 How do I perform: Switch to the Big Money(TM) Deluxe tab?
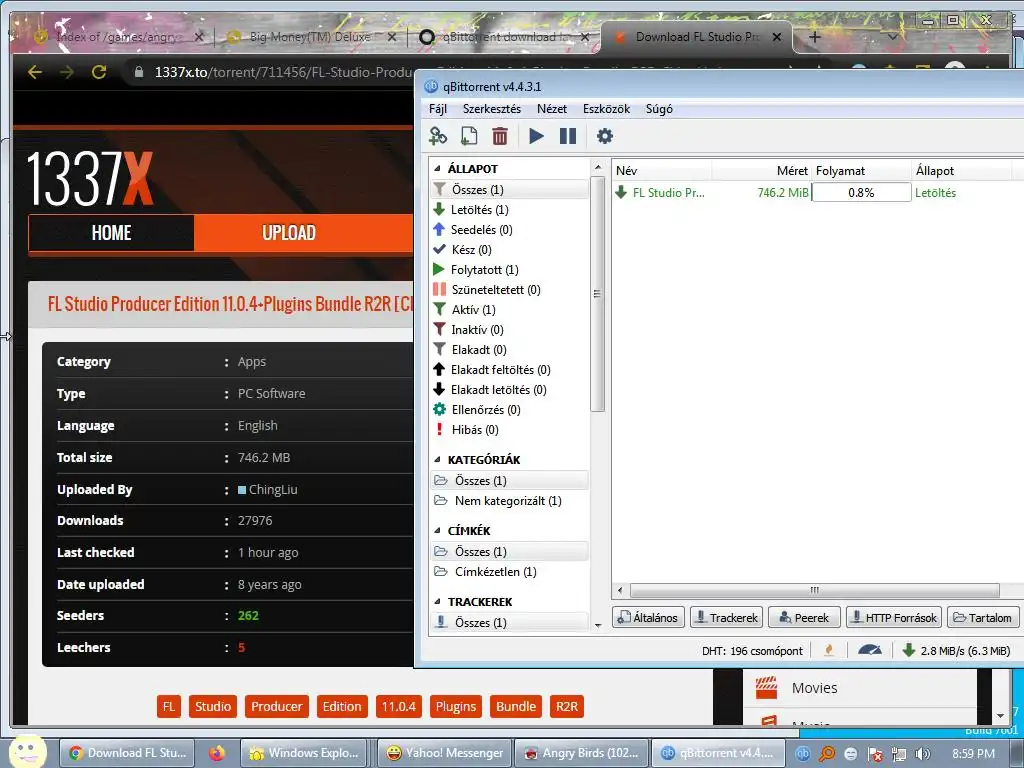coord(311,37)
